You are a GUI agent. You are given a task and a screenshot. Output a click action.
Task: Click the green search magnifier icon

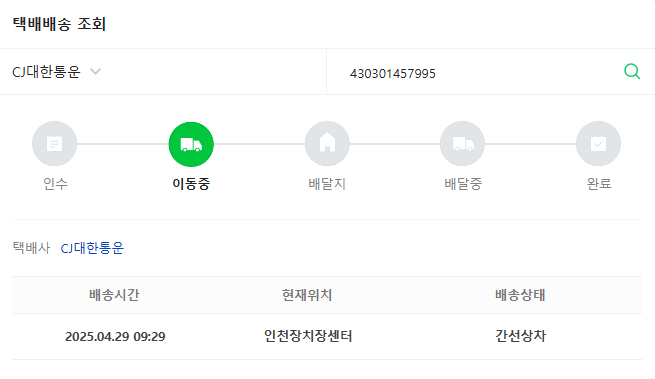[x=632, y=71]
